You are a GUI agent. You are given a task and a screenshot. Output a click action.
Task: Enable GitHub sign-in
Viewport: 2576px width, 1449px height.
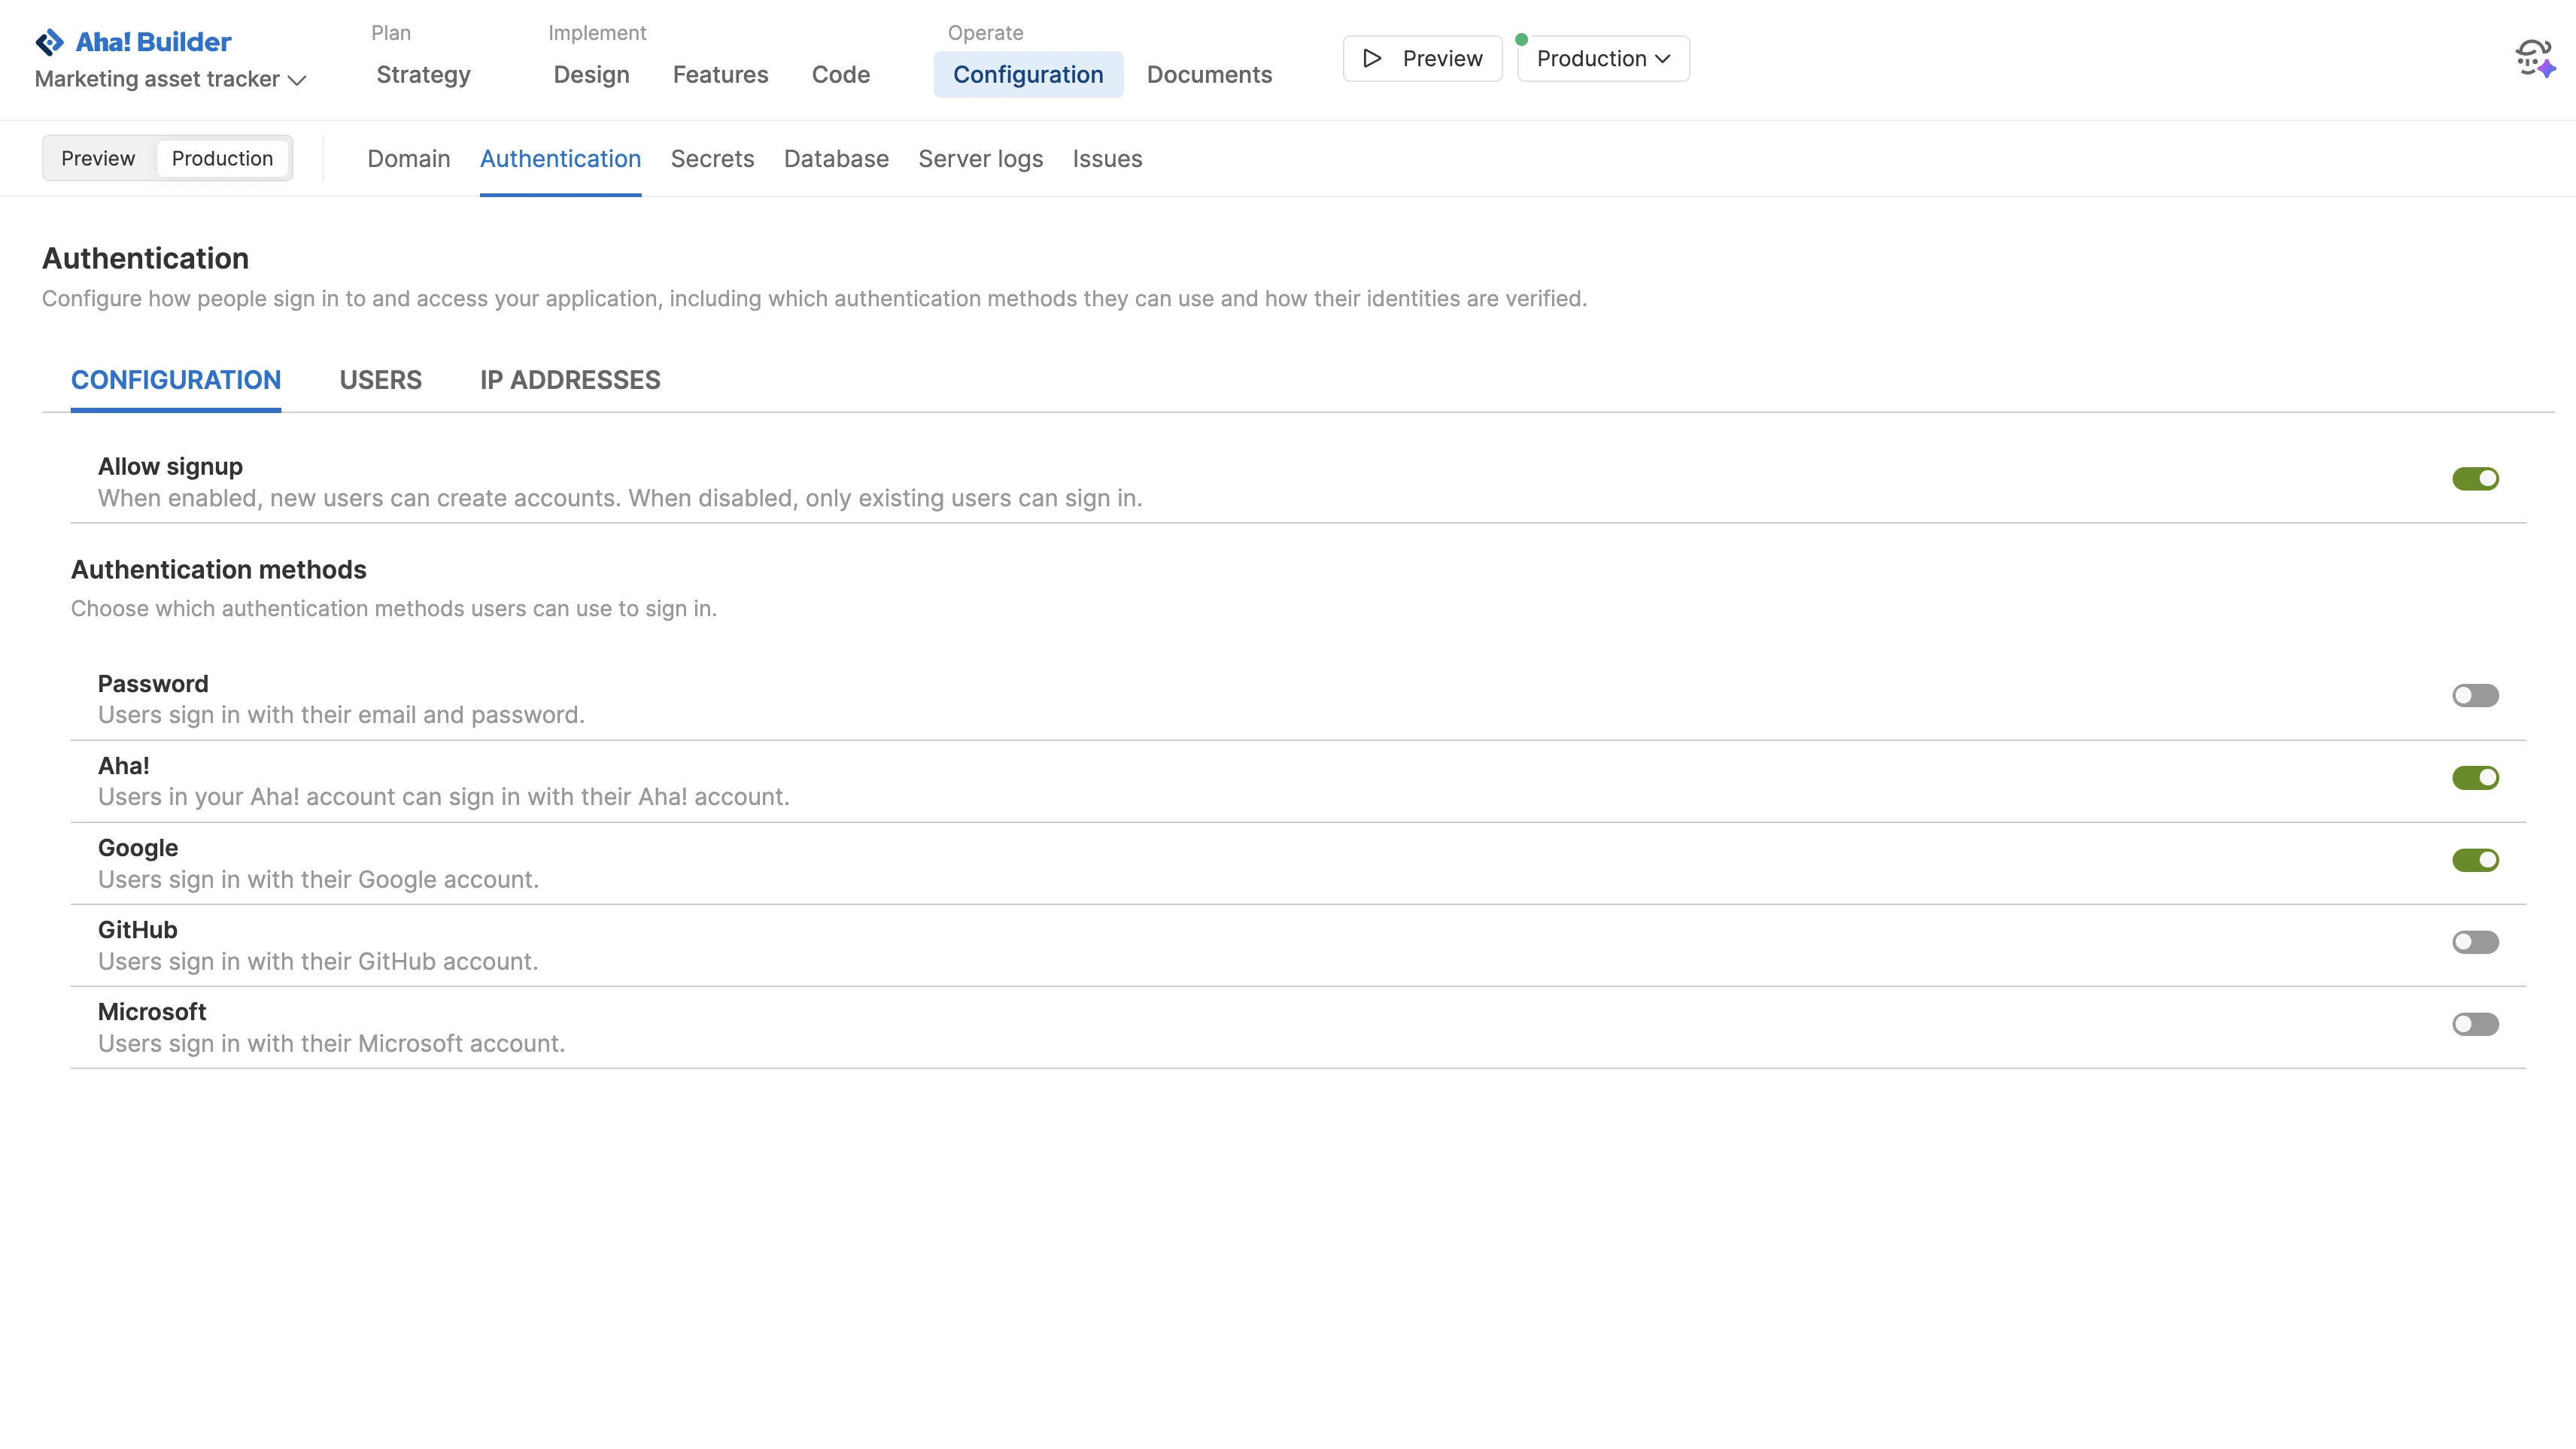pos(2475,941)
